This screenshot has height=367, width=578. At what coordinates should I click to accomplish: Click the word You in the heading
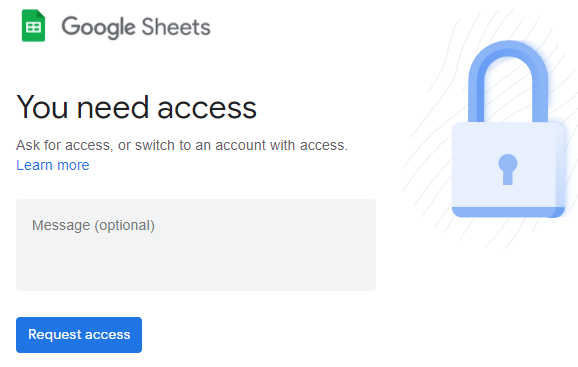point(42,107)
